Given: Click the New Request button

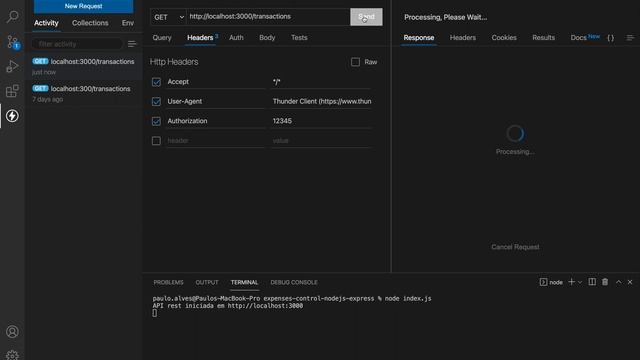Looking at the screenshot, I should coord(83,6).
